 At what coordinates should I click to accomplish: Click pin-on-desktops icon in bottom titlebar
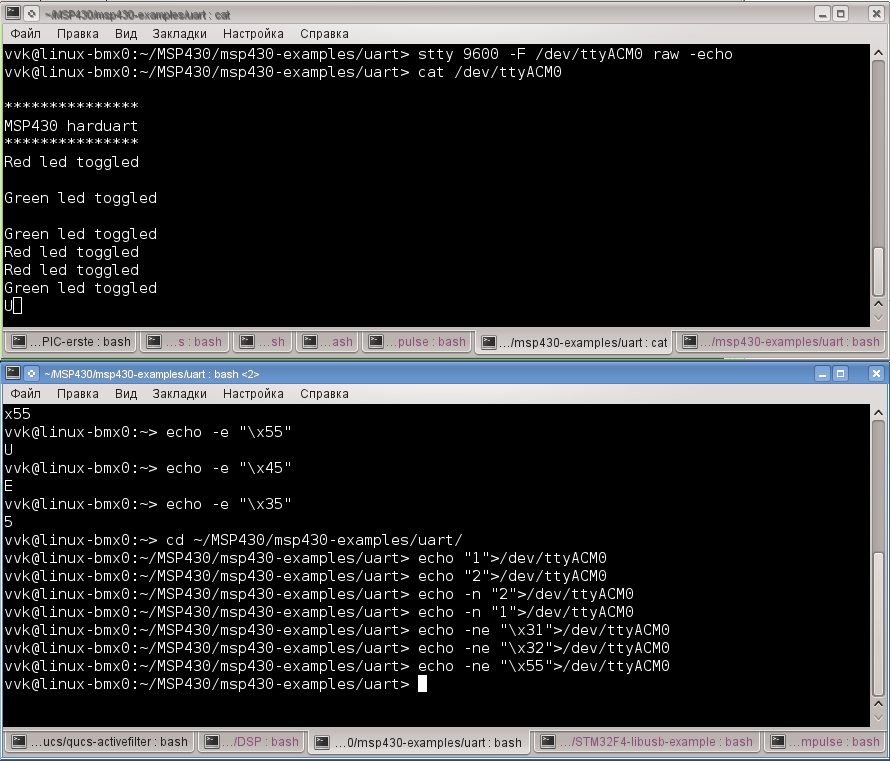(32, 373)
